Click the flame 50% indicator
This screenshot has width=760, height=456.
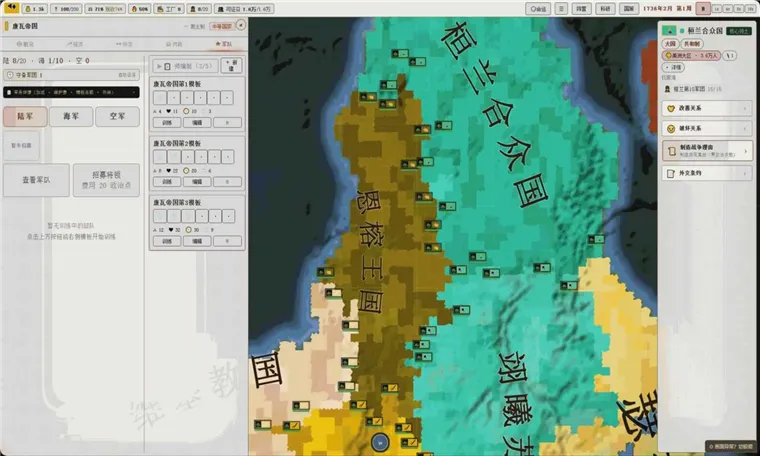point(140,9)
